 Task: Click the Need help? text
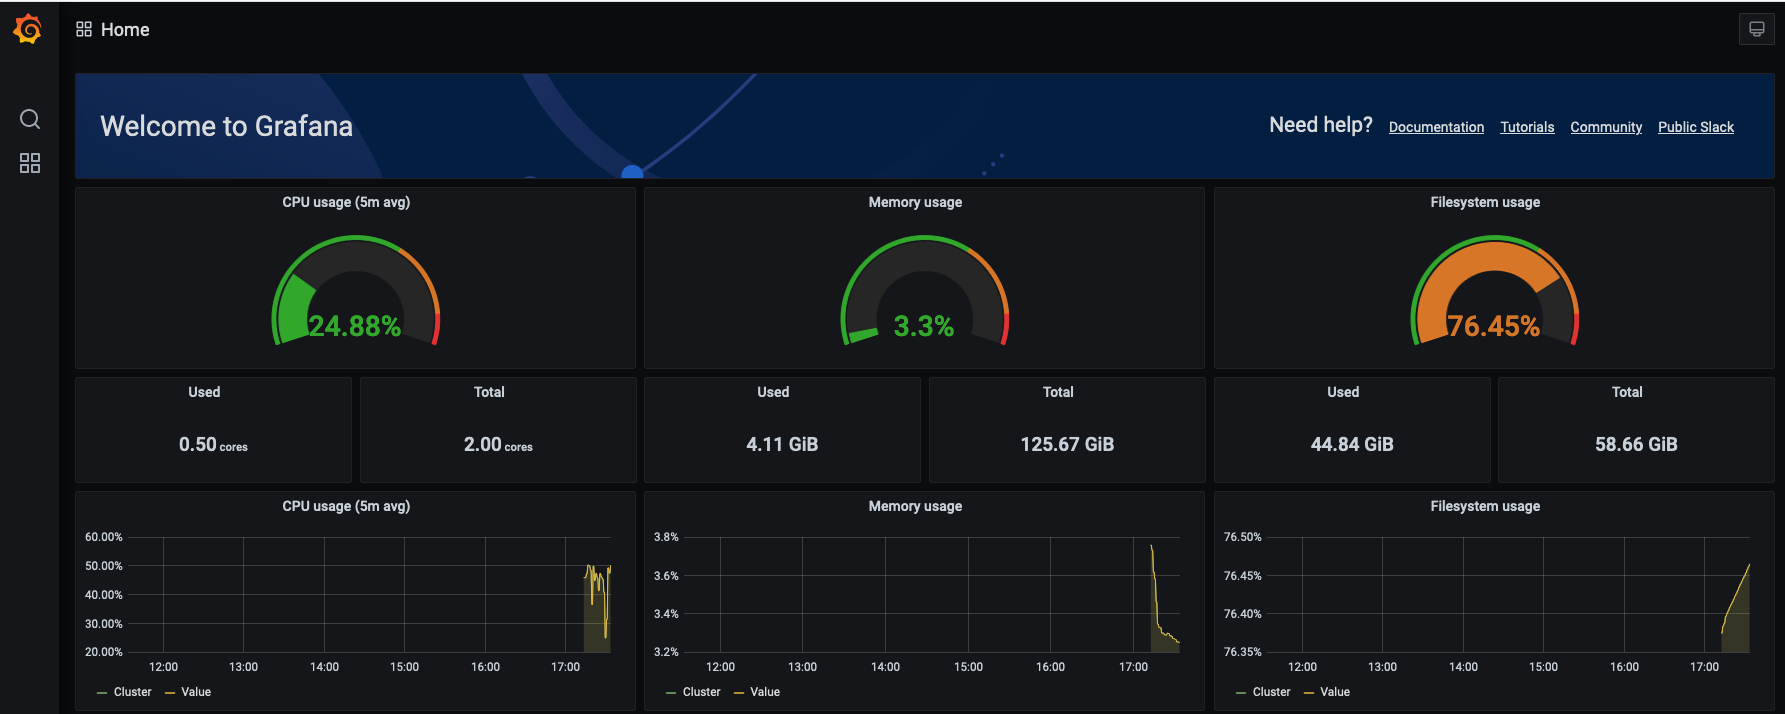(1320, 125)
